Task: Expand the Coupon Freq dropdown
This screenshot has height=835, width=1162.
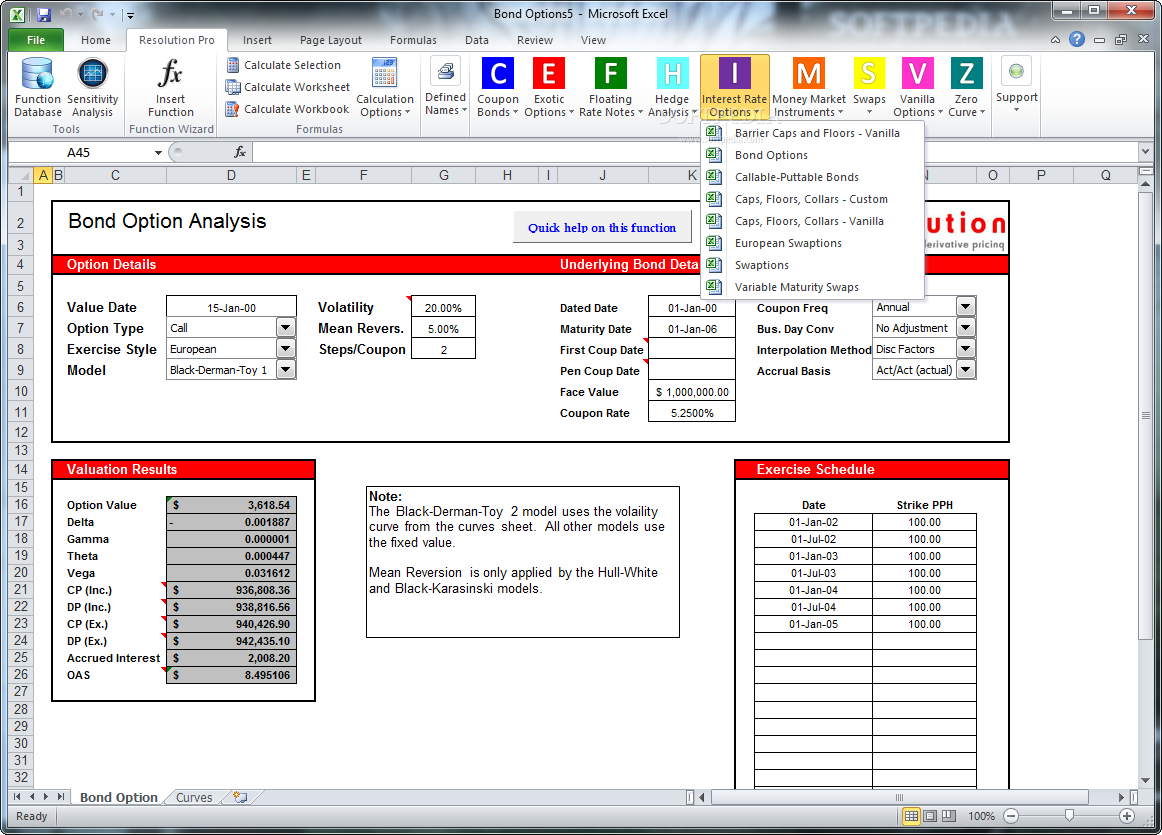Action: pyautogui.click(x=965, y=306)
